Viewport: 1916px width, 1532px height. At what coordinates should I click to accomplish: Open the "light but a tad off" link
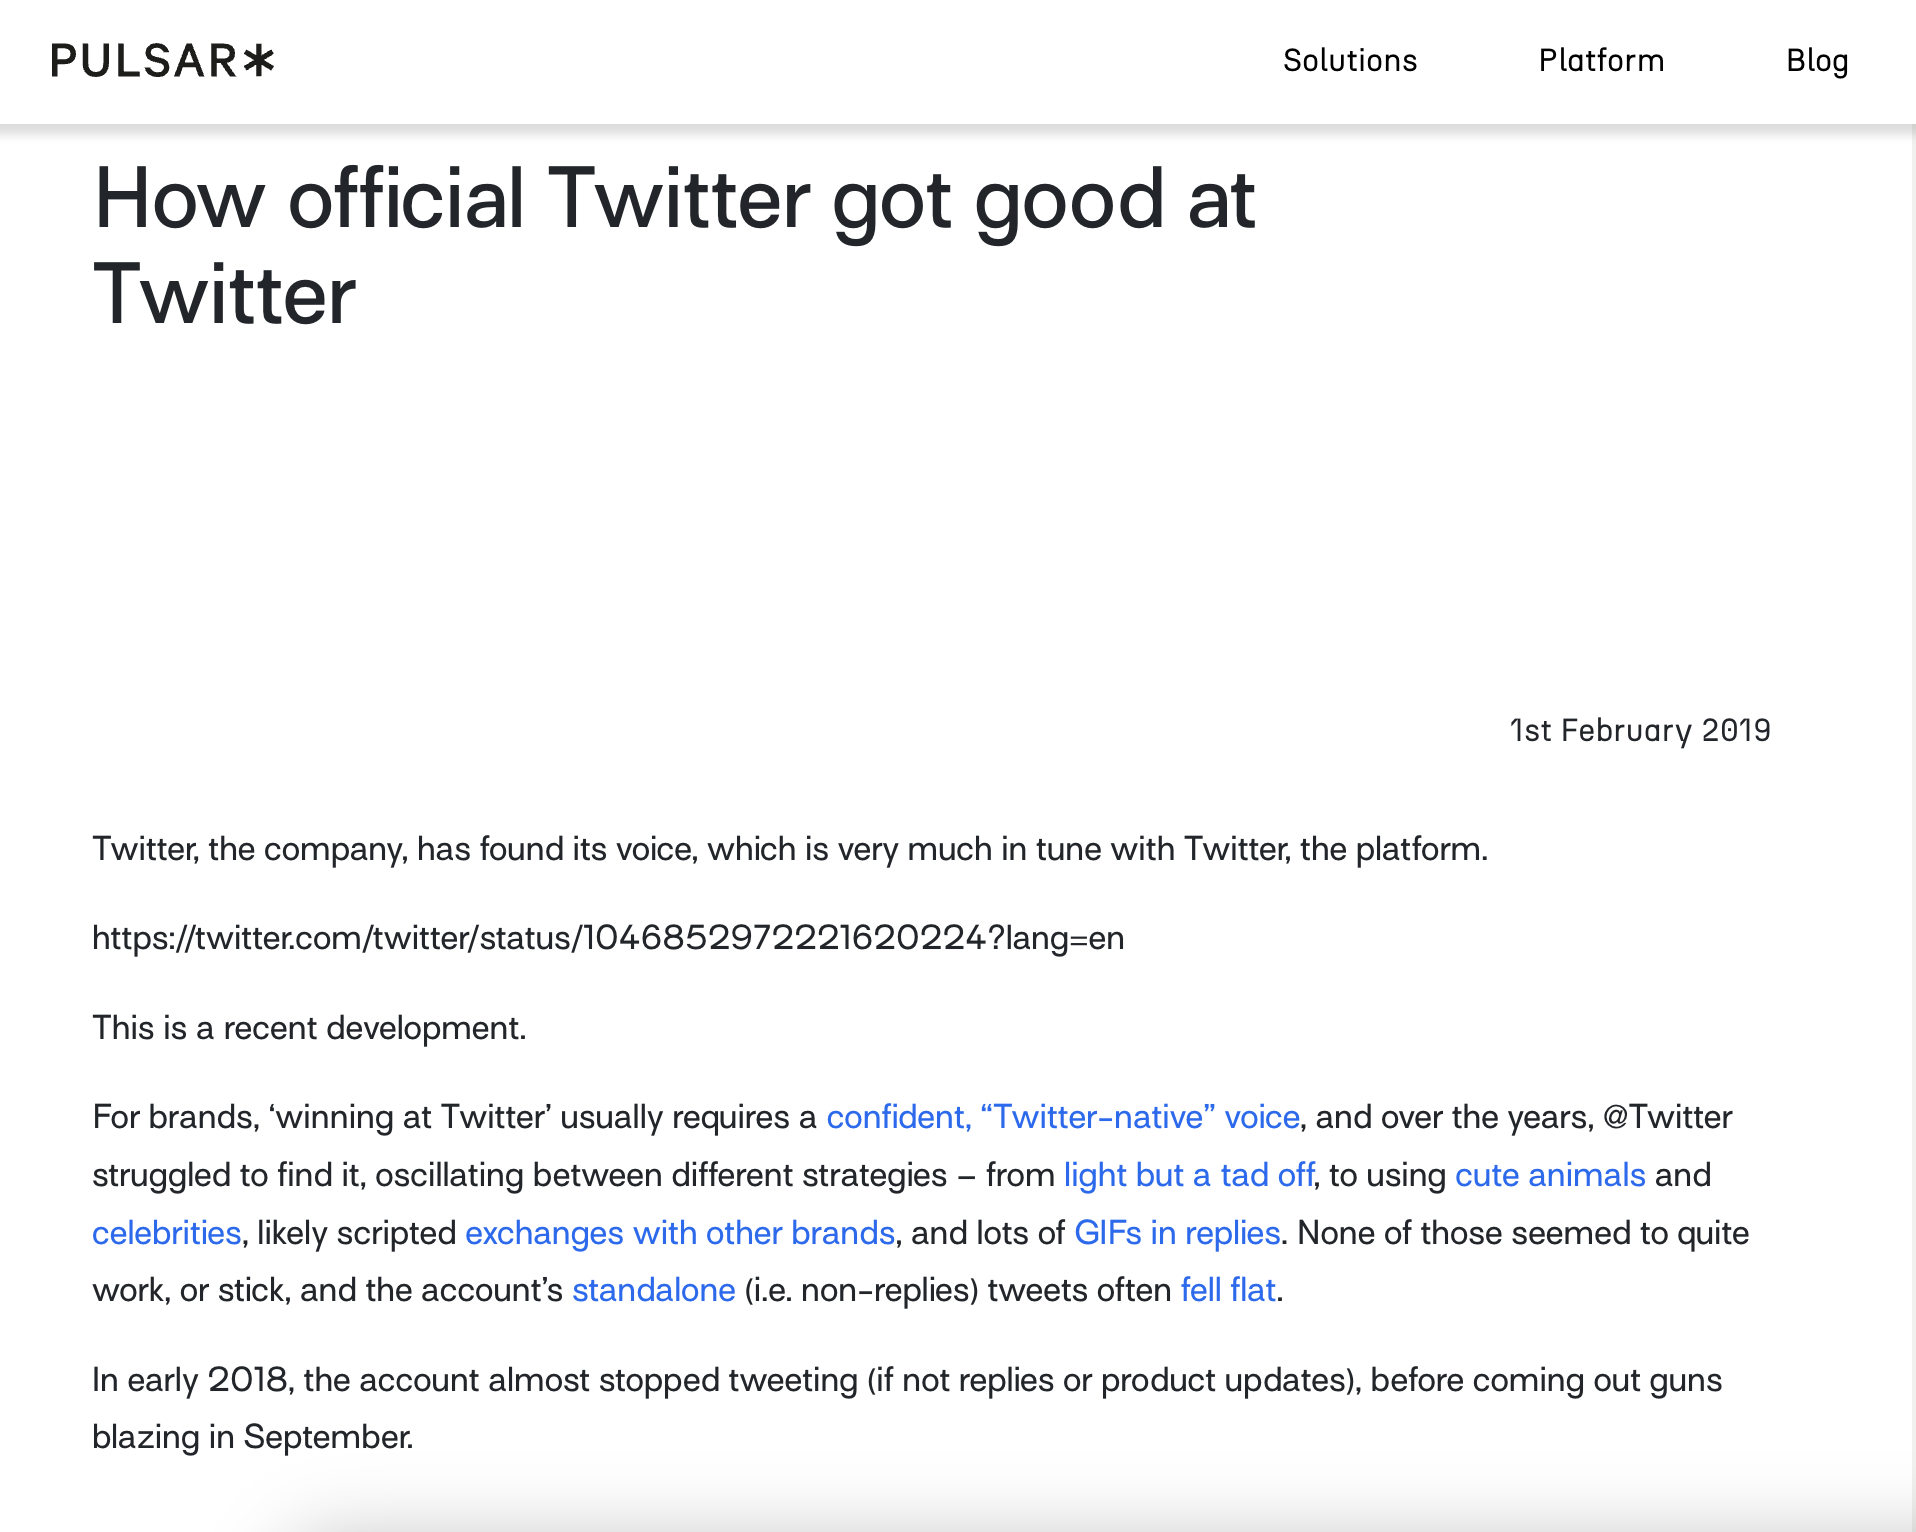pos(1188,1175)
